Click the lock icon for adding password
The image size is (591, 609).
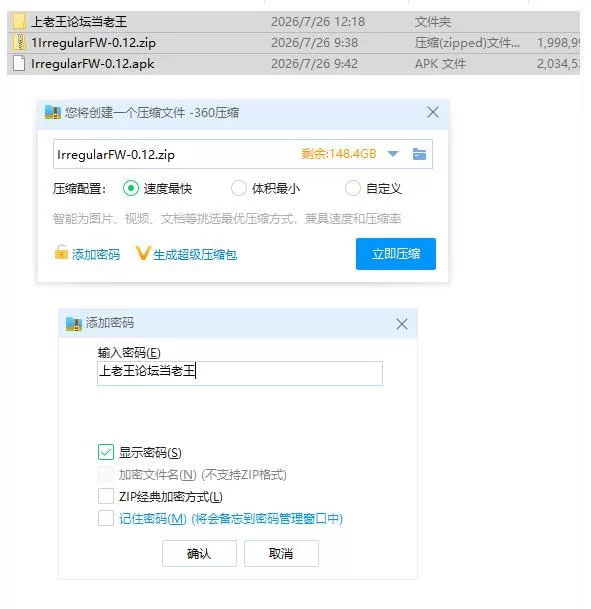tap(61, 252)
